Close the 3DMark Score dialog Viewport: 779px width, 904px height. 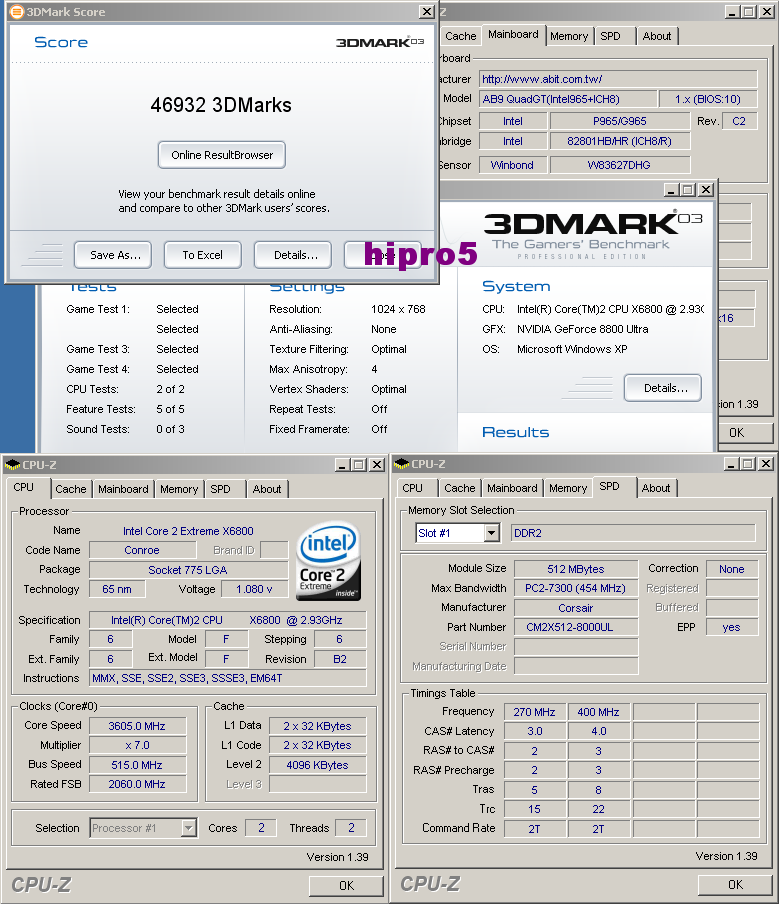427,12
